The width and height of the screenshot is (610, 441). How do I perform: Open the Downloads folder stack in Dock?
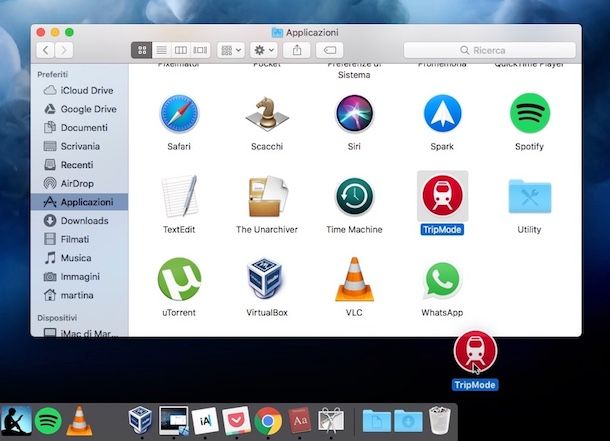pyautogui.click(x=408, y=421)
